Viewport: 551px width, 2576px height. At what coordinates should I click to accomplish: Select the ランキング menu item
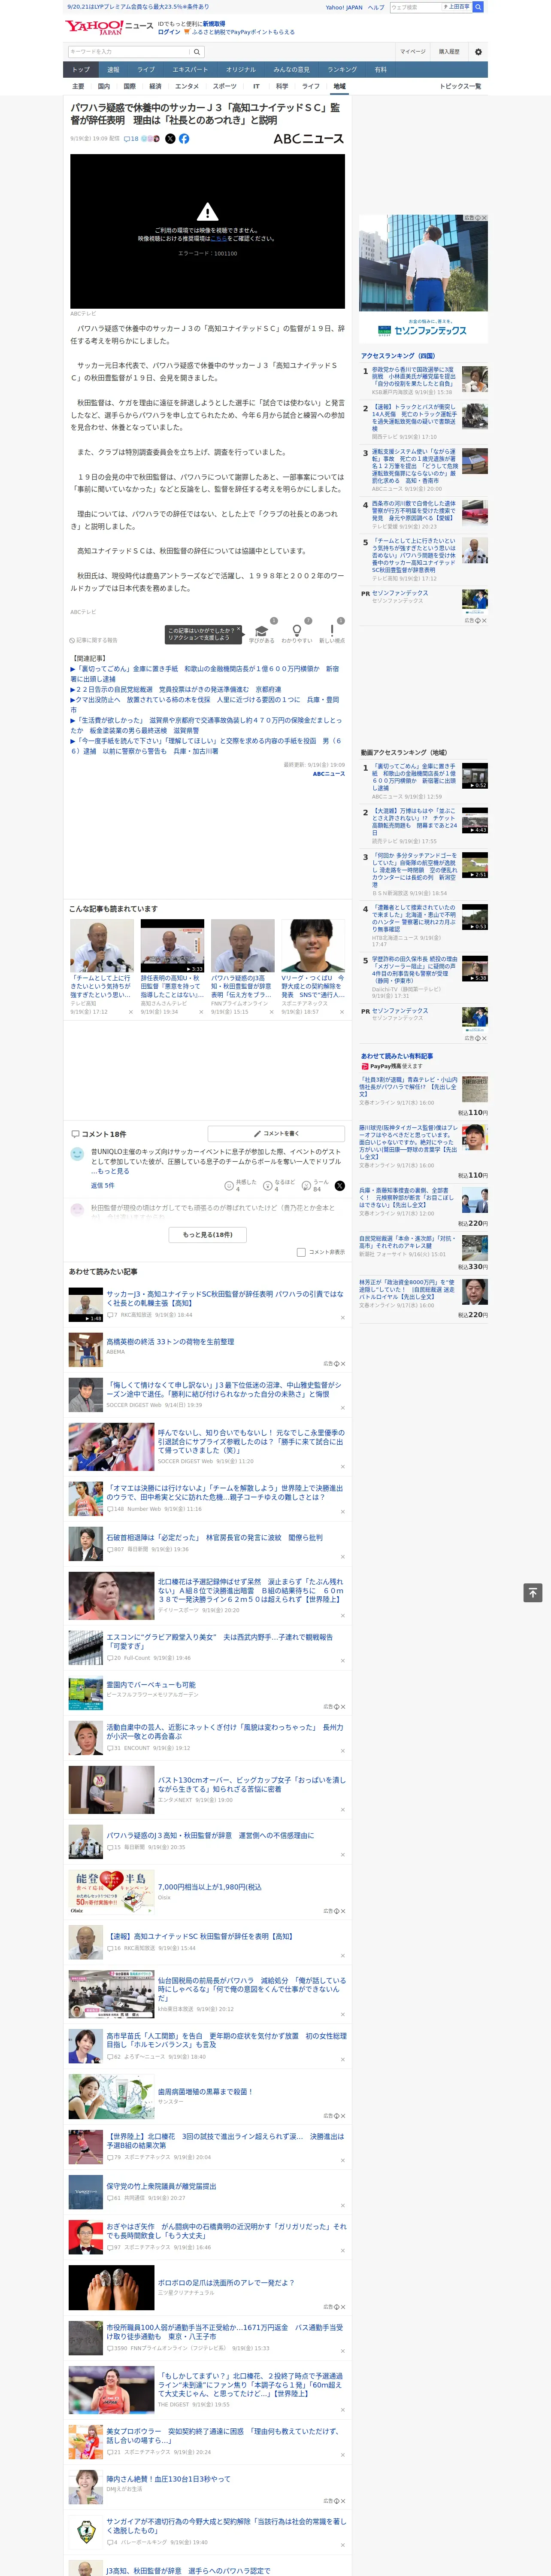coord(342,70)
